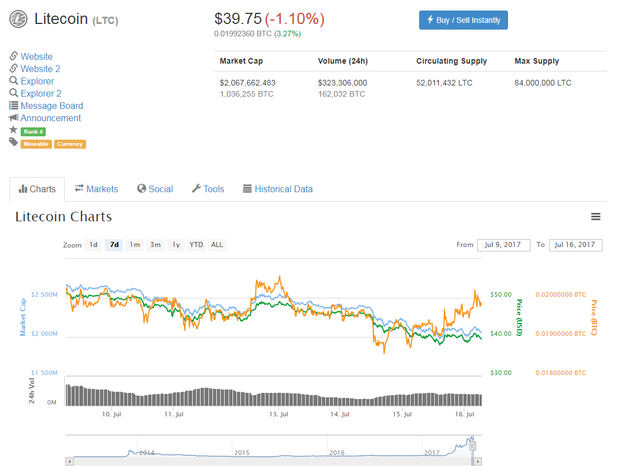Click the $39.75 price value

point(238,19)
